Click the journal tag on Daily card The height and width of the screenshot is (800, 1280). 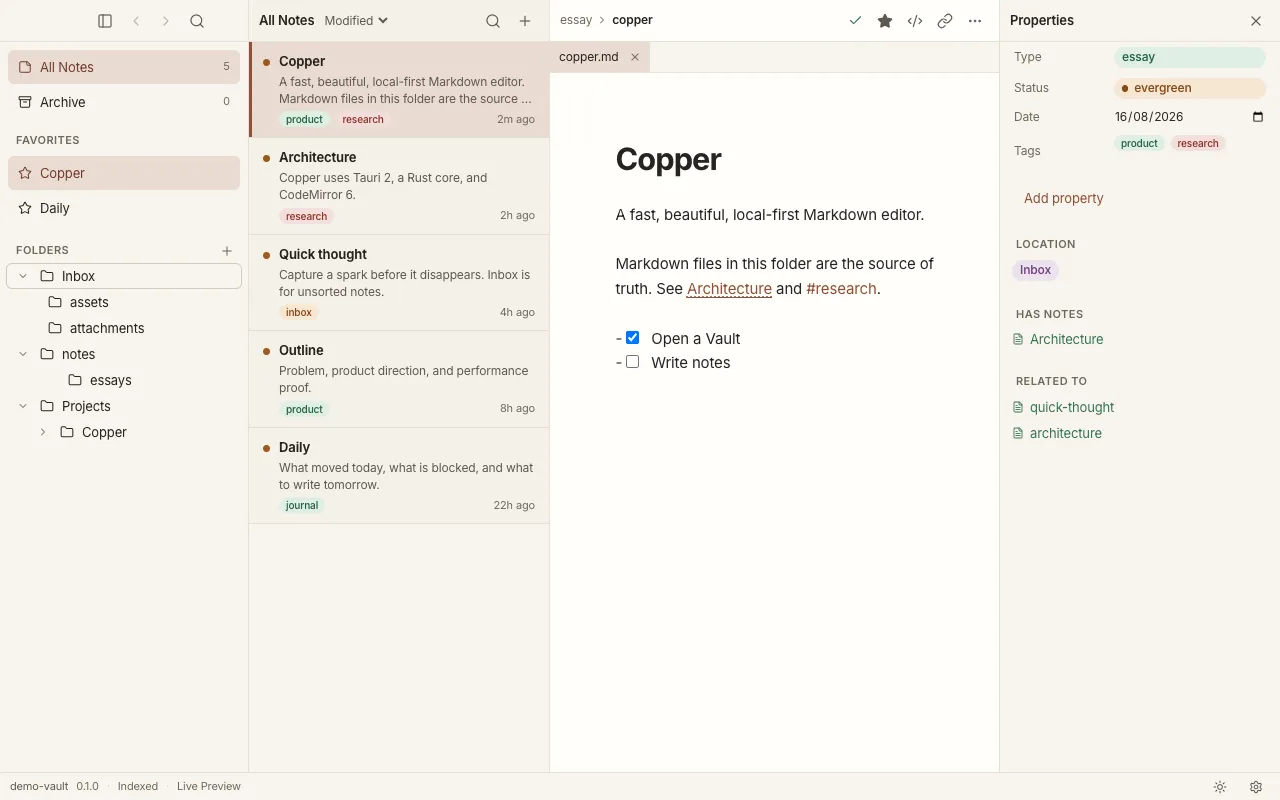point(302,506)
